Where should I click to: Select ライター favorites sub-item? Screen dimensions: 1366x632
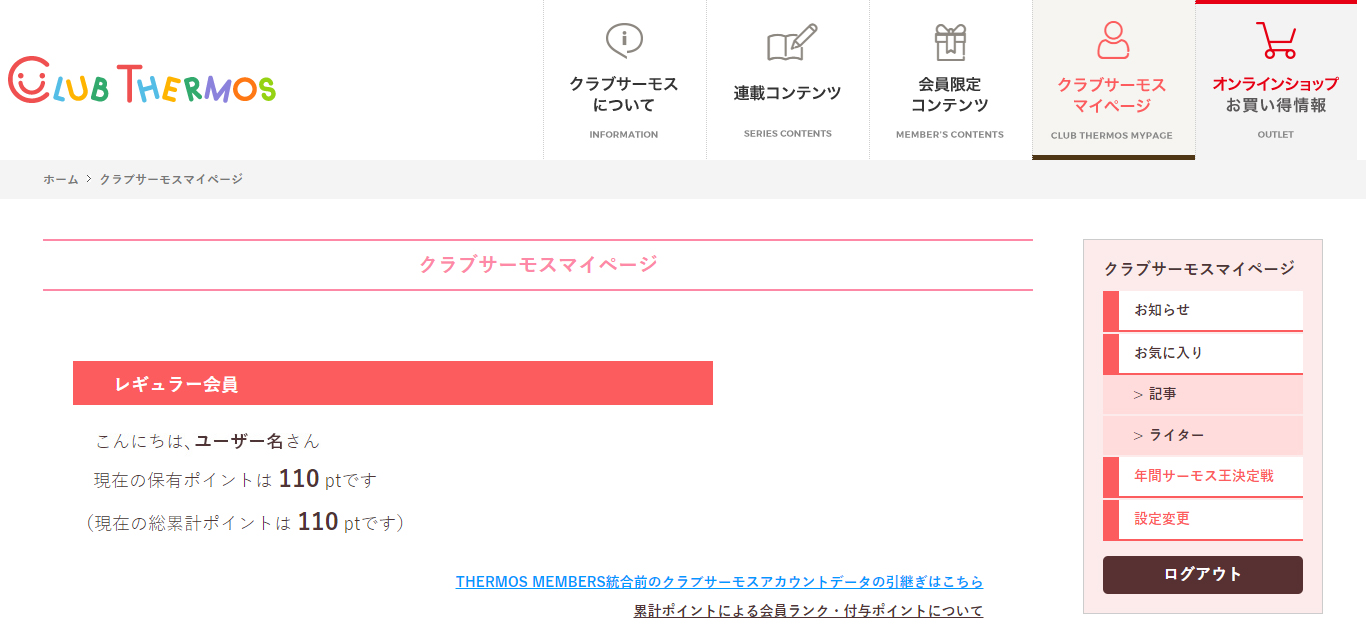(1203, 435)
